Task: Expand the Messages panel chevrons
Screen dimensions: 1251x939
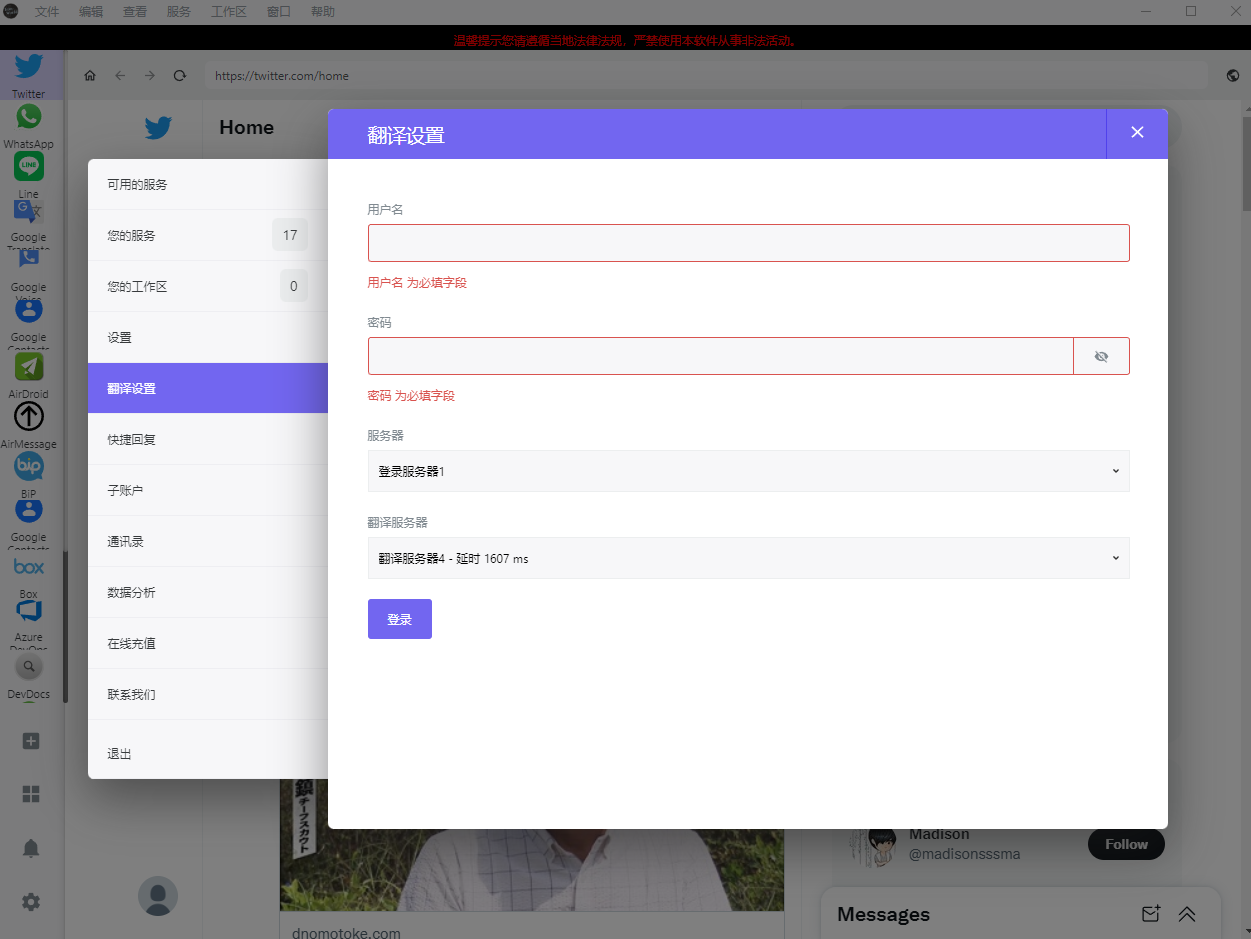Action: [x=1187, y=914]
